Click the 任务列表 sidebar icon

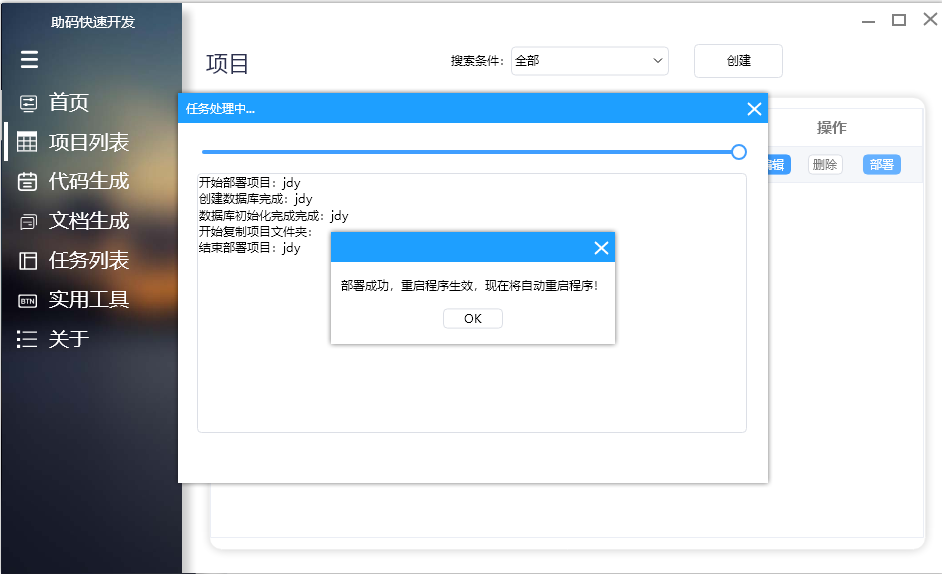click(x=28, y=261)
